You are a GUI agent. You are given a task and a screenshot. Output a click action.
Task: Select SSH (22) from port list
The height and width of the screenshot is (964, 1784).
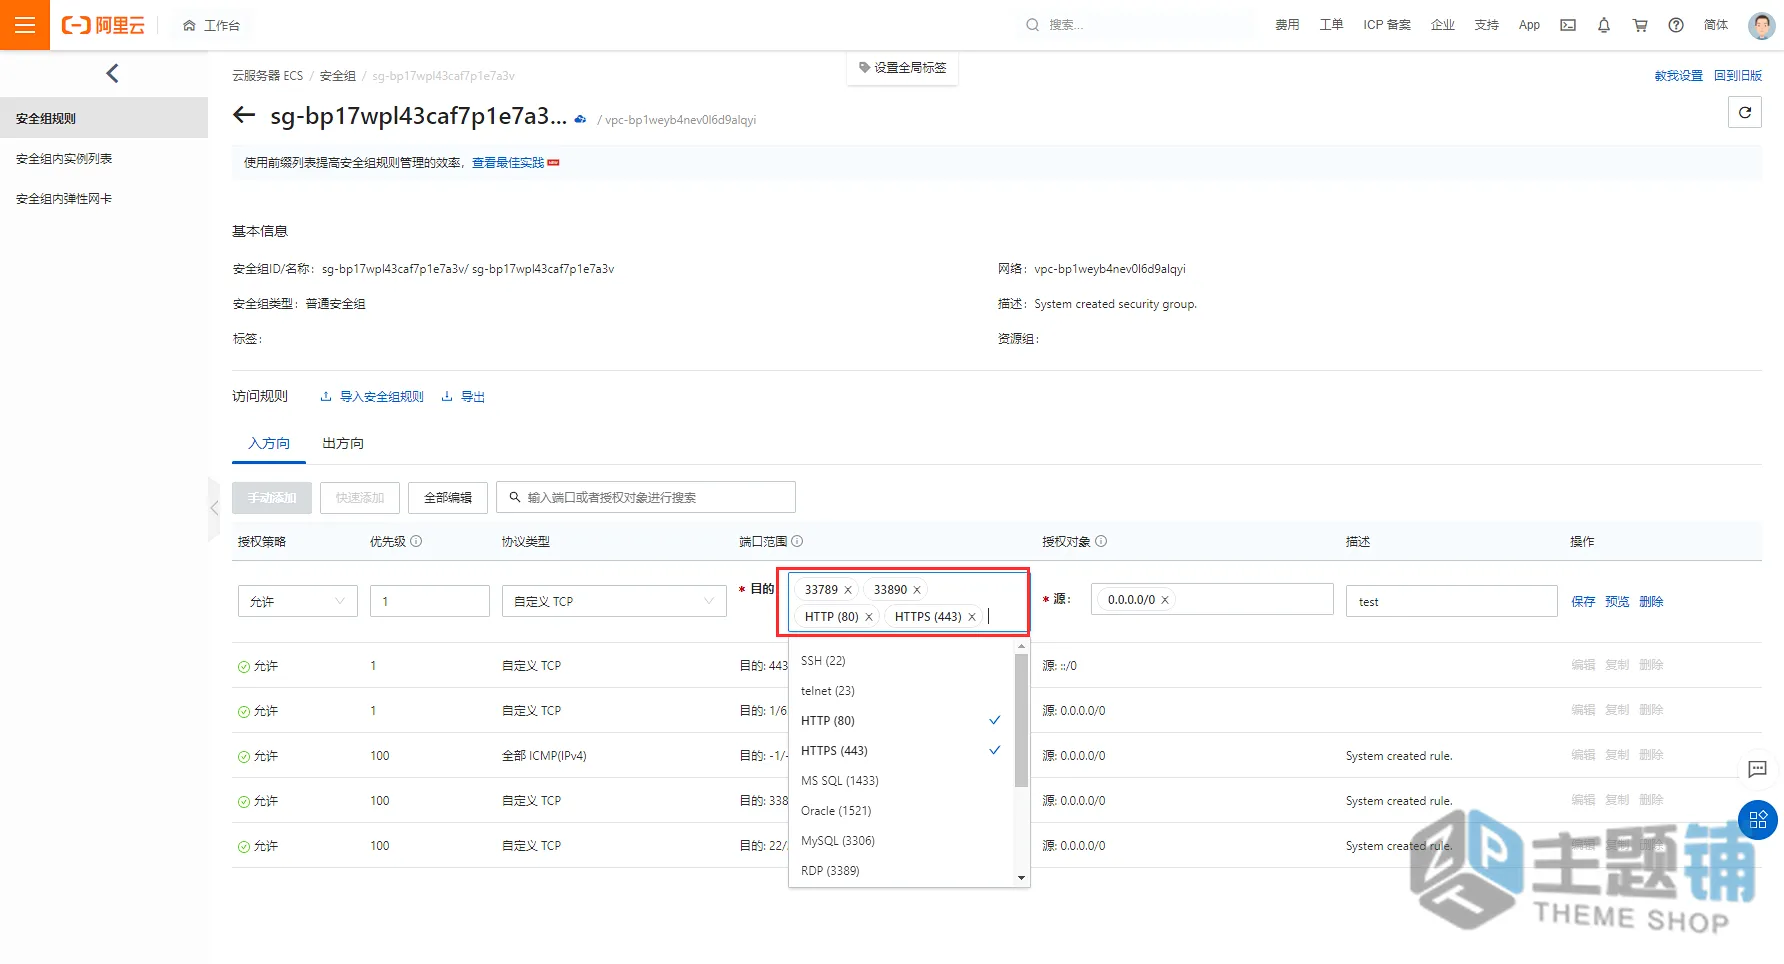pyautogui.click(x=901, y=661)
